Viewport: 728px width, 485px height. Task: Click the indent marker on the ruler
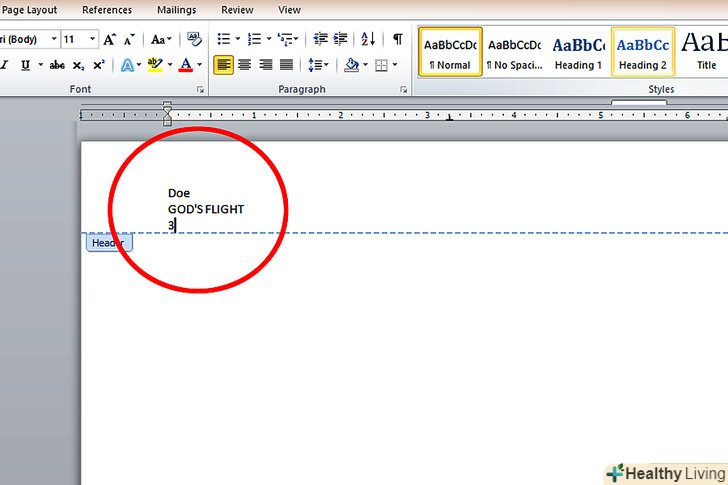tap(168, 114)
